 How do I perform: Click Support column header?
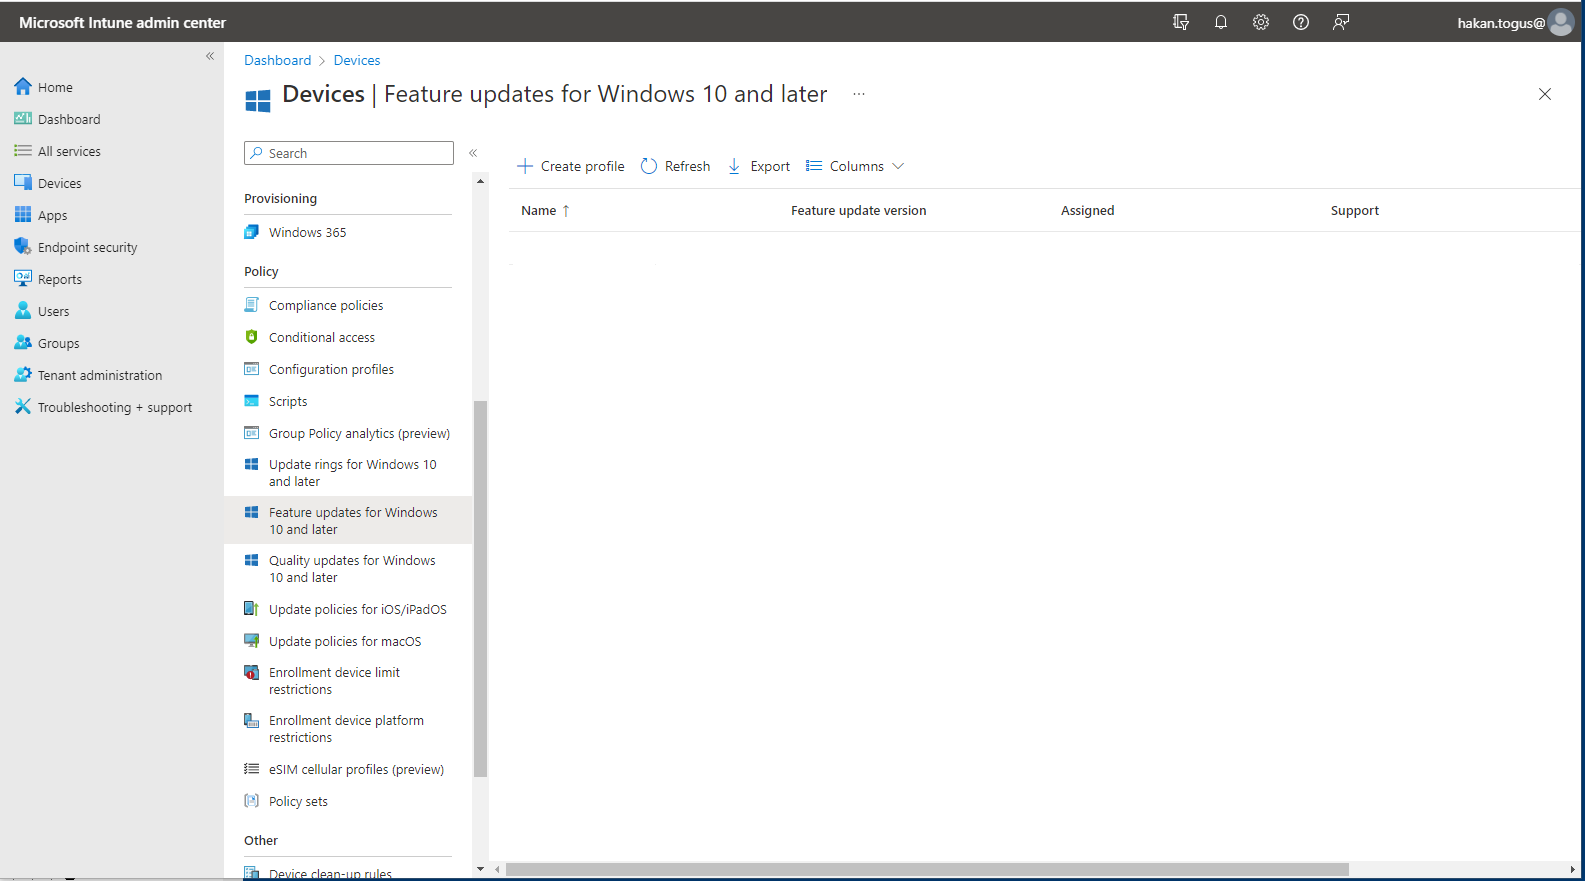click(x=1354, y=210)
